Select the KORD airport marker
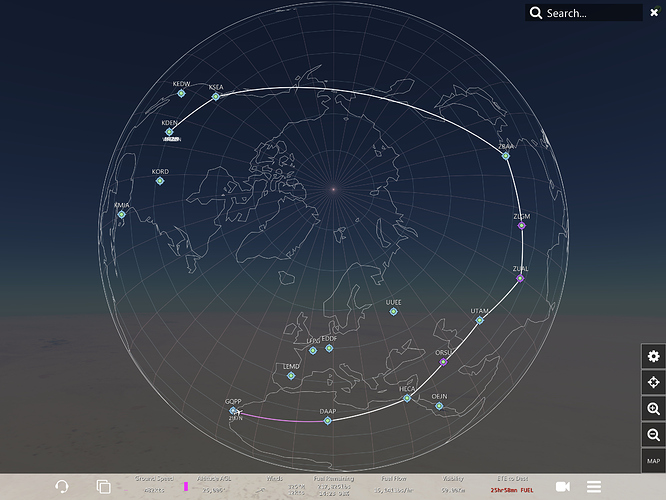 (160, 181)
